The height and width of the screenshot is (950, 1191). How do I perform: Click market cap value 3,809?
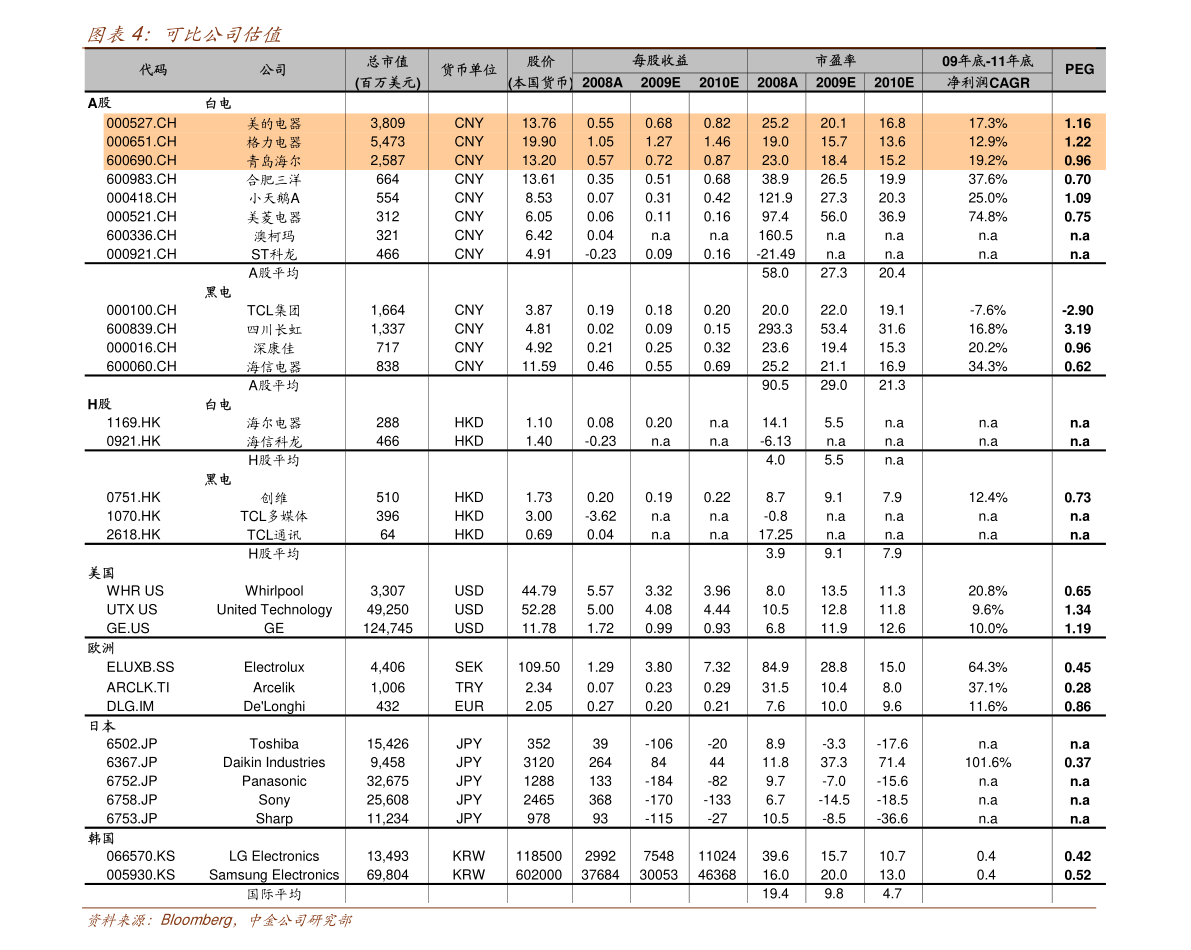click(x=387, y=123)
